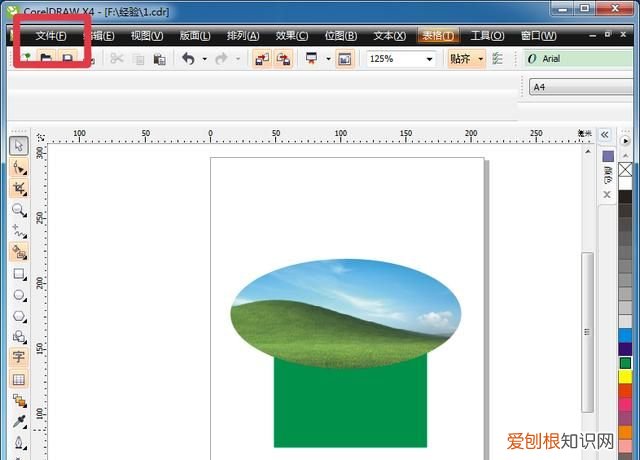The width and height of the screenshot is (640, 460).
Task: Pick the yellow palette swatch
Action: [x=625, y=377]
